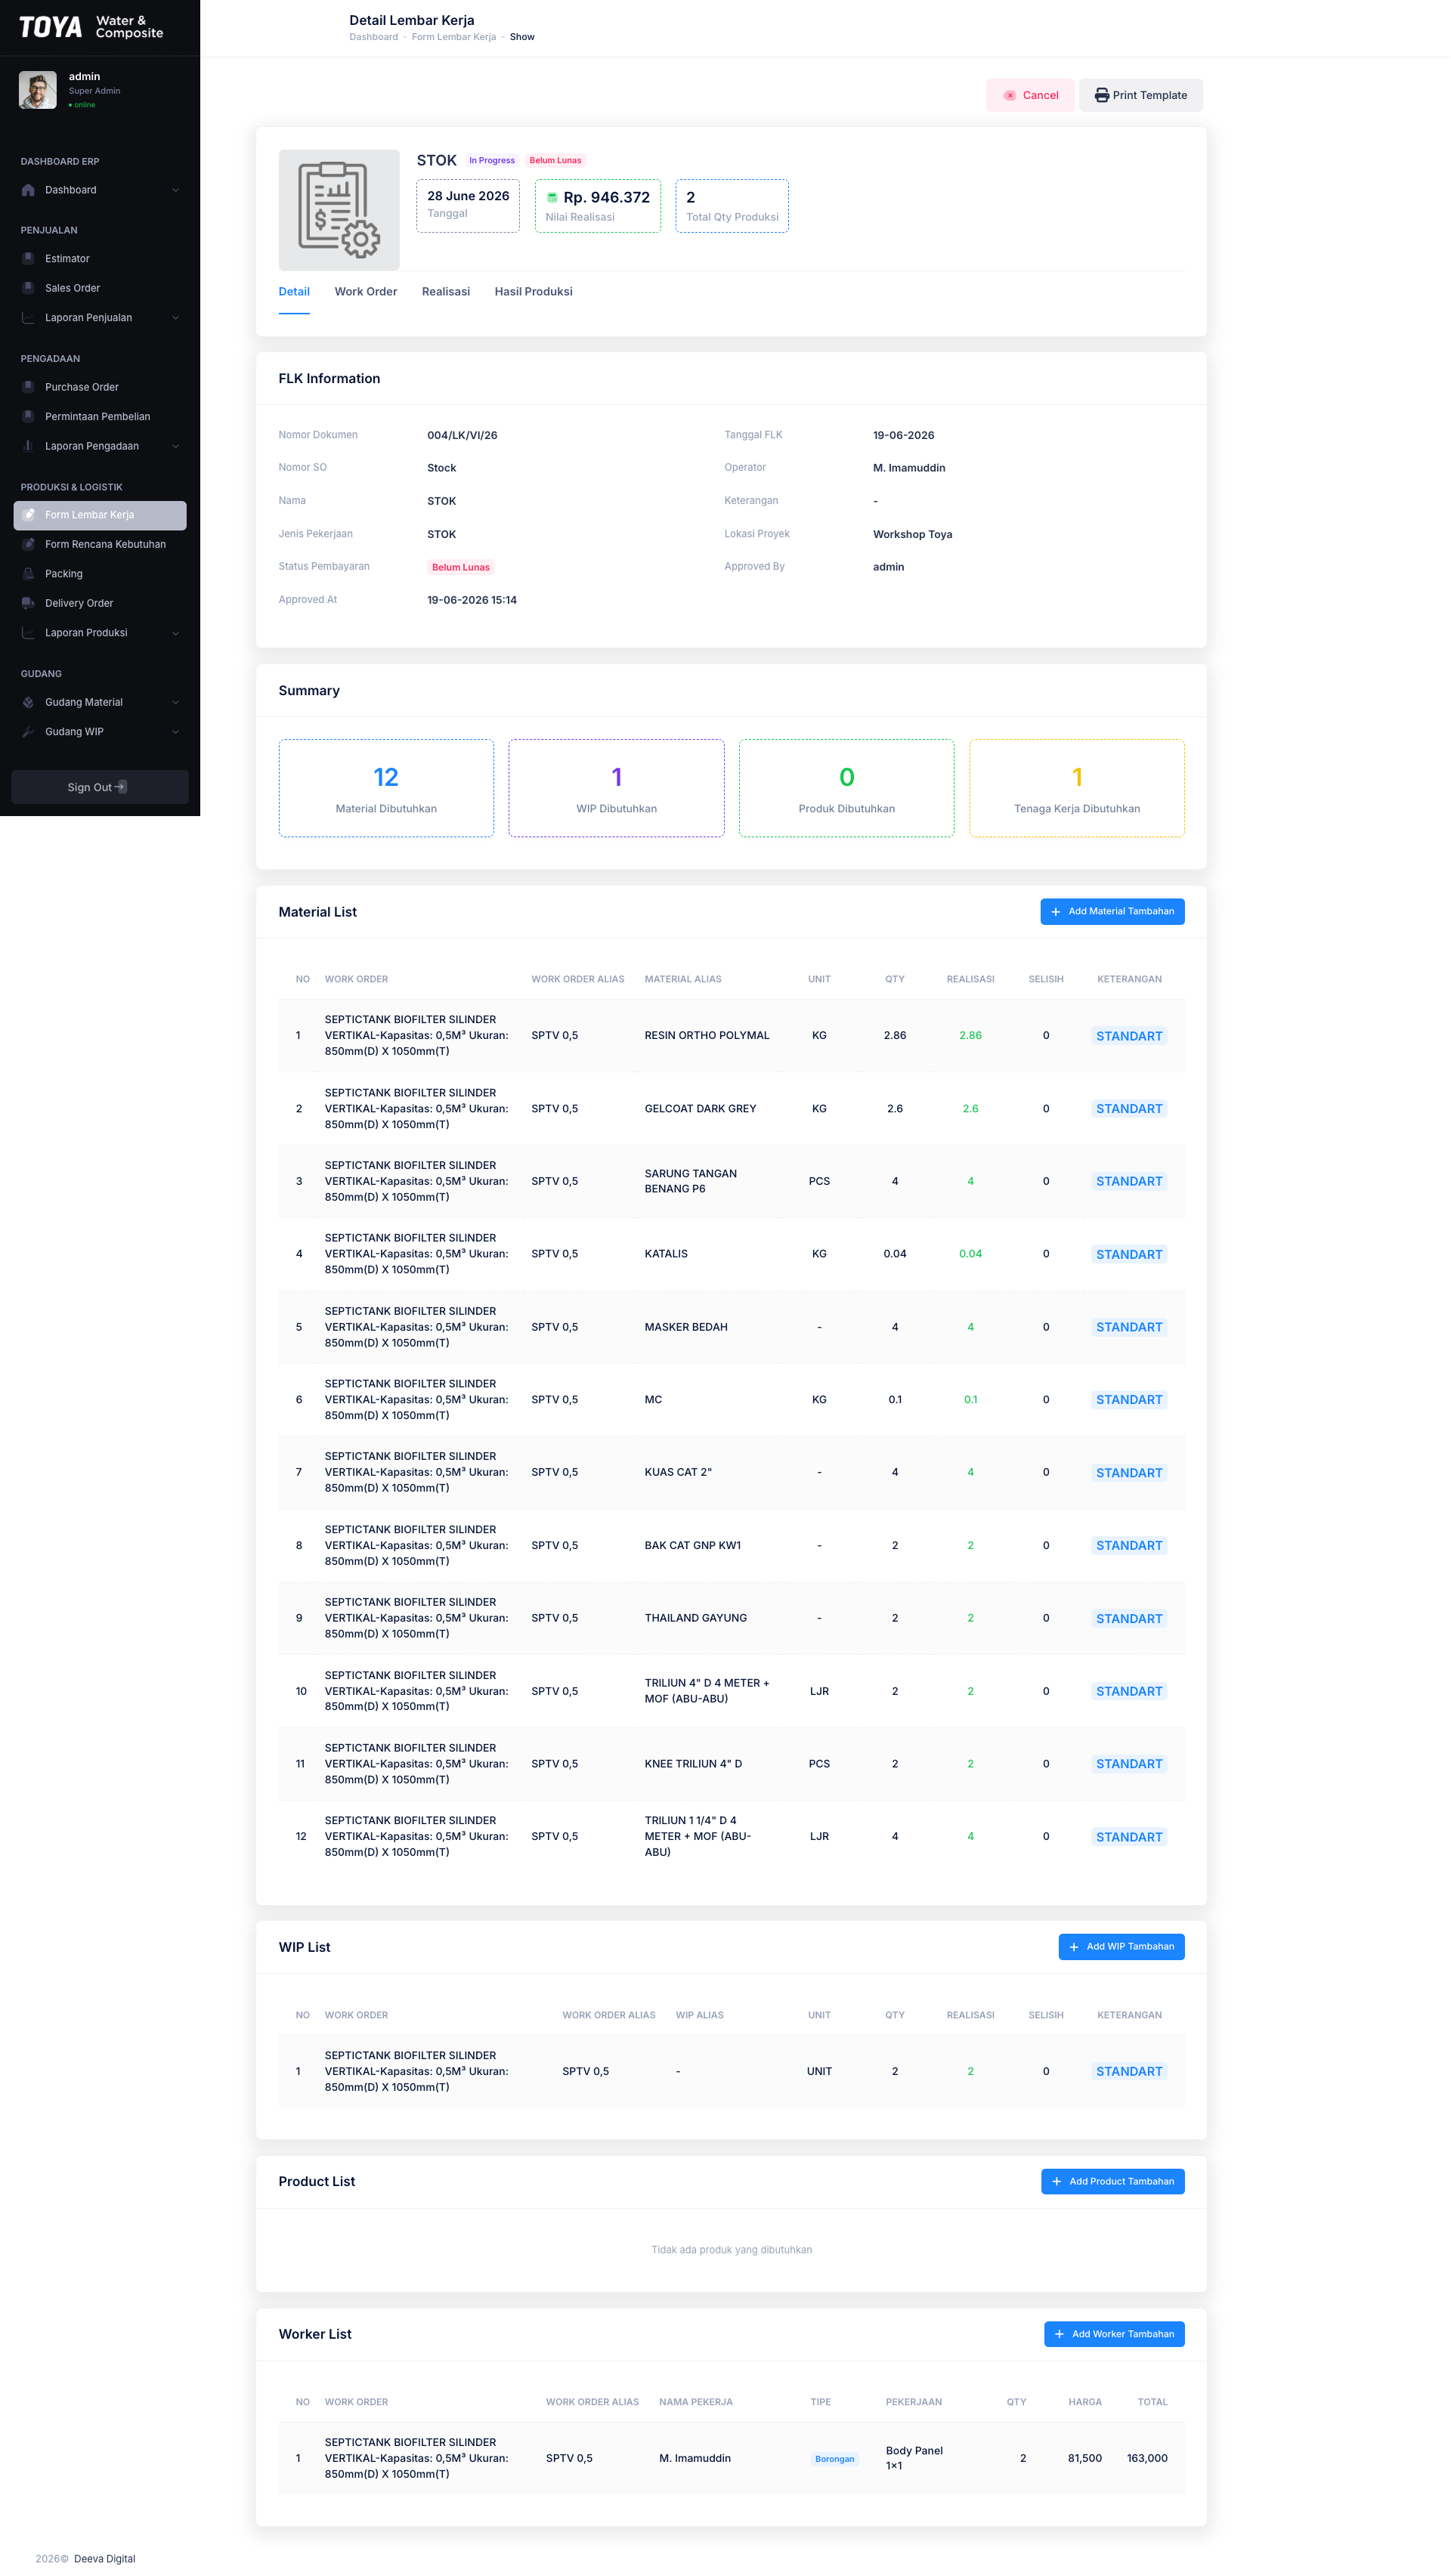The image size is (1451, 2576).
Task: Click Add Material Tambahan button
Action: click(x=1113, y=912)
